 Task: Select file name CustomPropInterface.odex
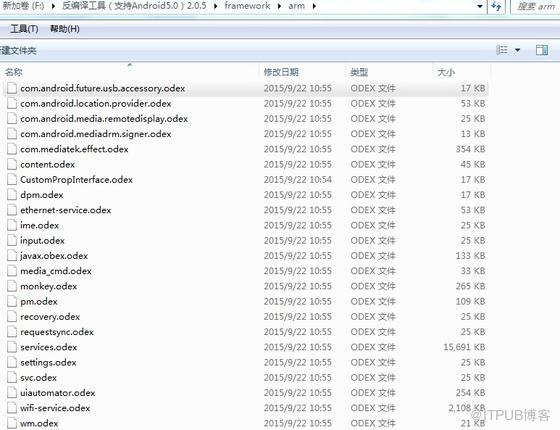click(76, 180)
